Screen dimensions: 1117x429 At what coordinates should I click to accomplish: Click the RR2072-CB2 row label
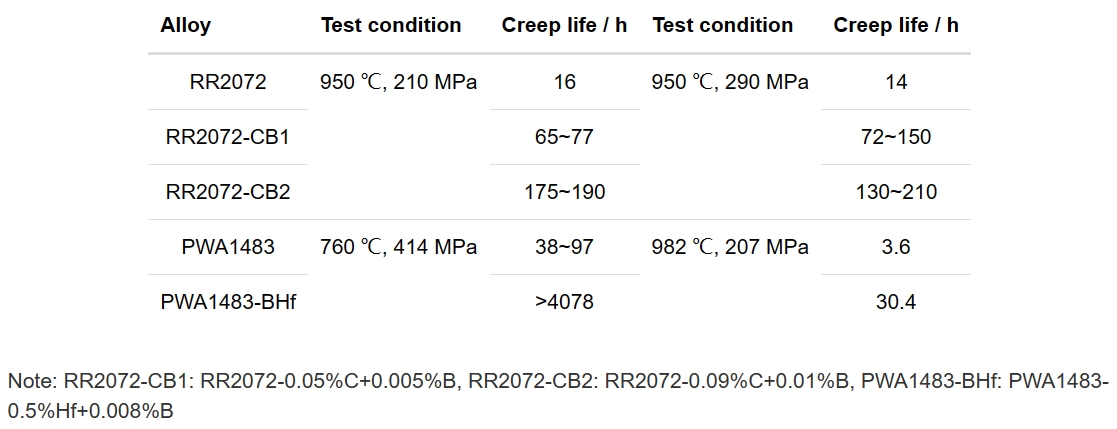(228, 192)
